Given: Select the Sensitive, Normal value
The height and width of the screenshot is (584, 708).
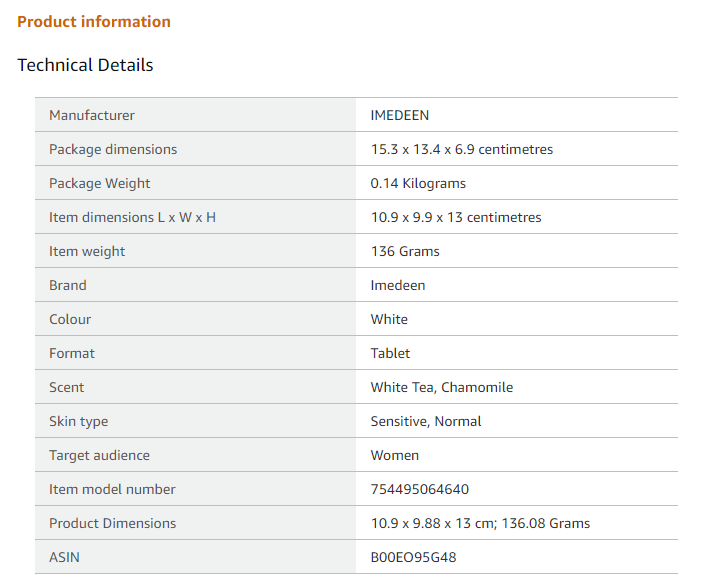Looking at the screenshot, I should (426, 421).
